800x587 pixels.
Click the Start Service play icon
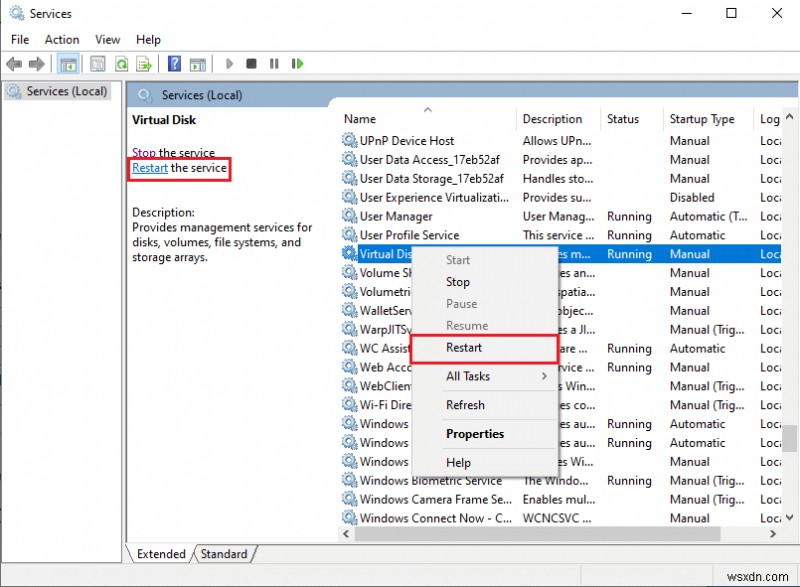click(x=229, y=64)
